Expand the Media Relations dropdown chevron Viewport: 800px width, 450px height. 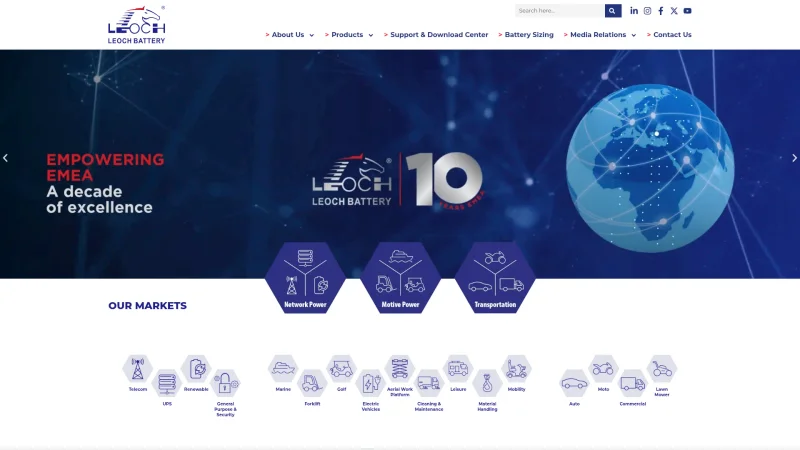click(634, 35)
